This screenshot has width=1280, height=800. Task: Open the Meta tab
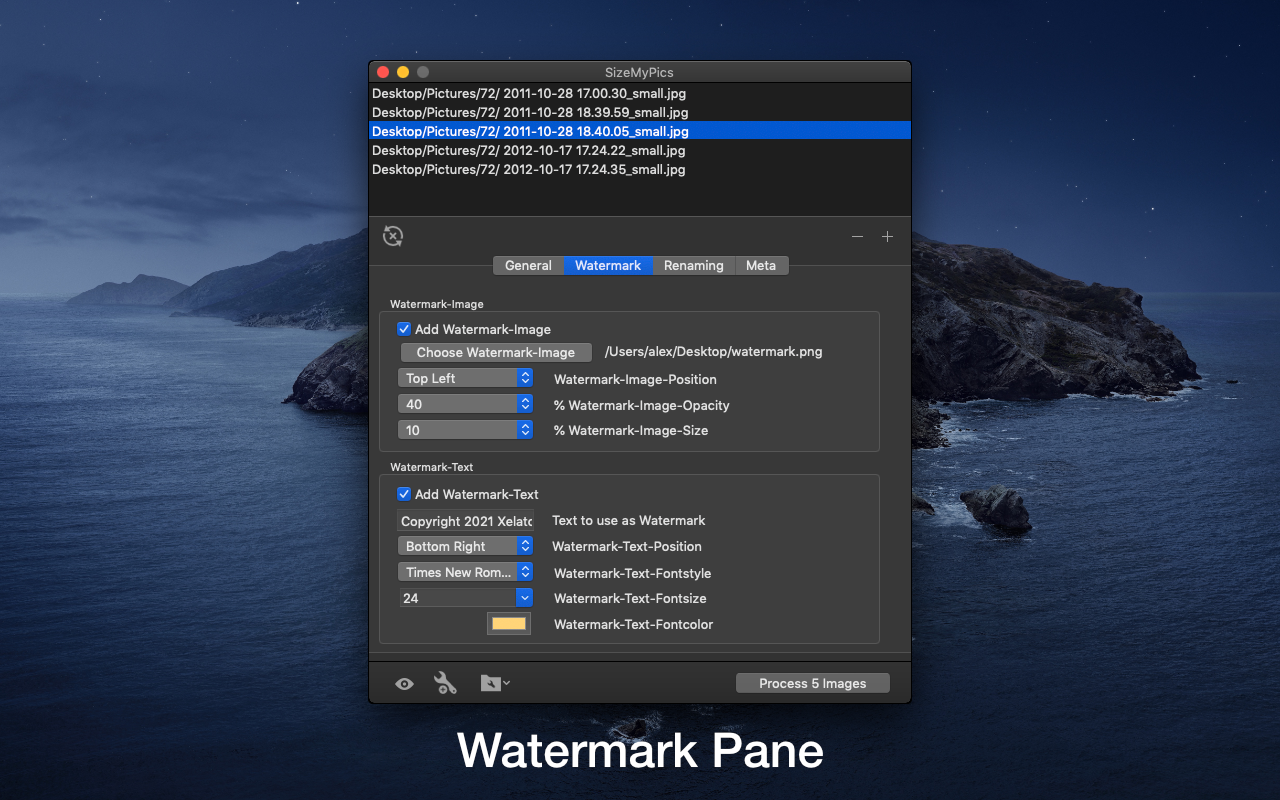[761, 265]
